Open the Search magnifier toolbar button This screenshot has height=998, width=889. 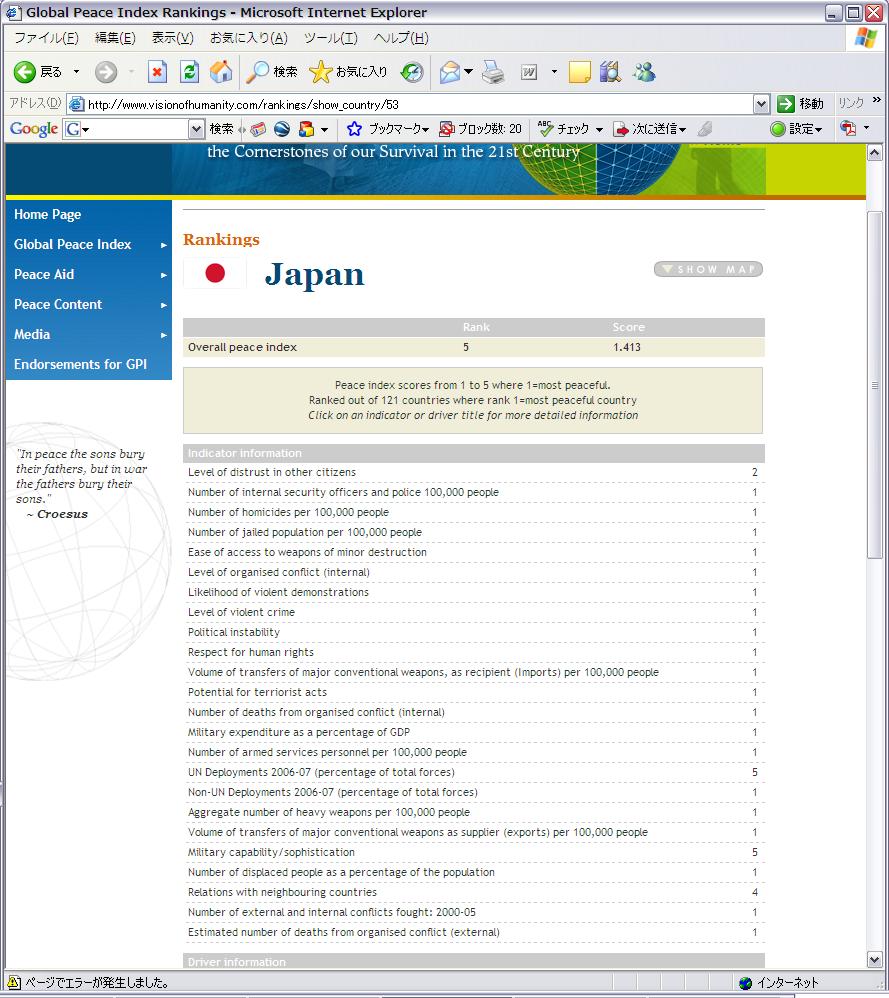click(x=272, y=72)
